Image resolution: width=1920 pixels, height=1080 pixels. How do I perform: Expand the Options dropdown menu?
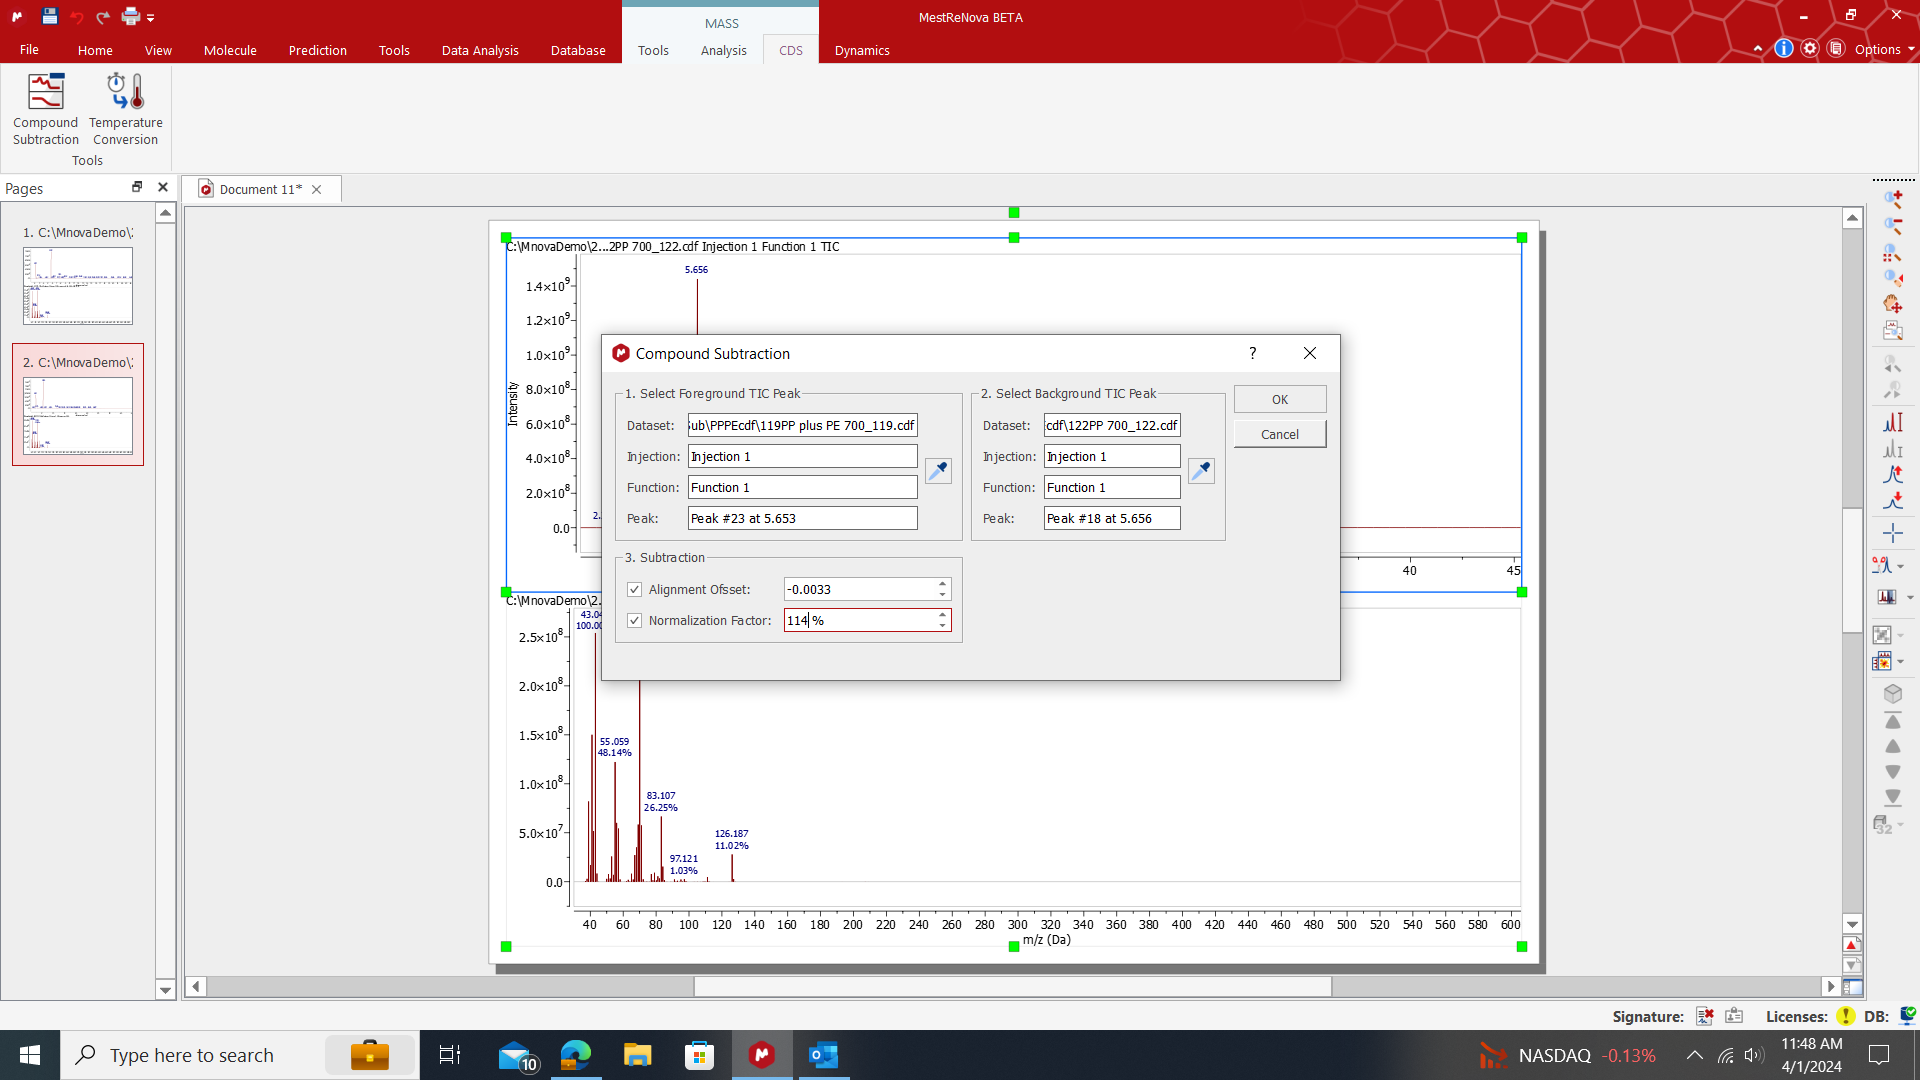pyautogui.click(x=1884, y=49)
